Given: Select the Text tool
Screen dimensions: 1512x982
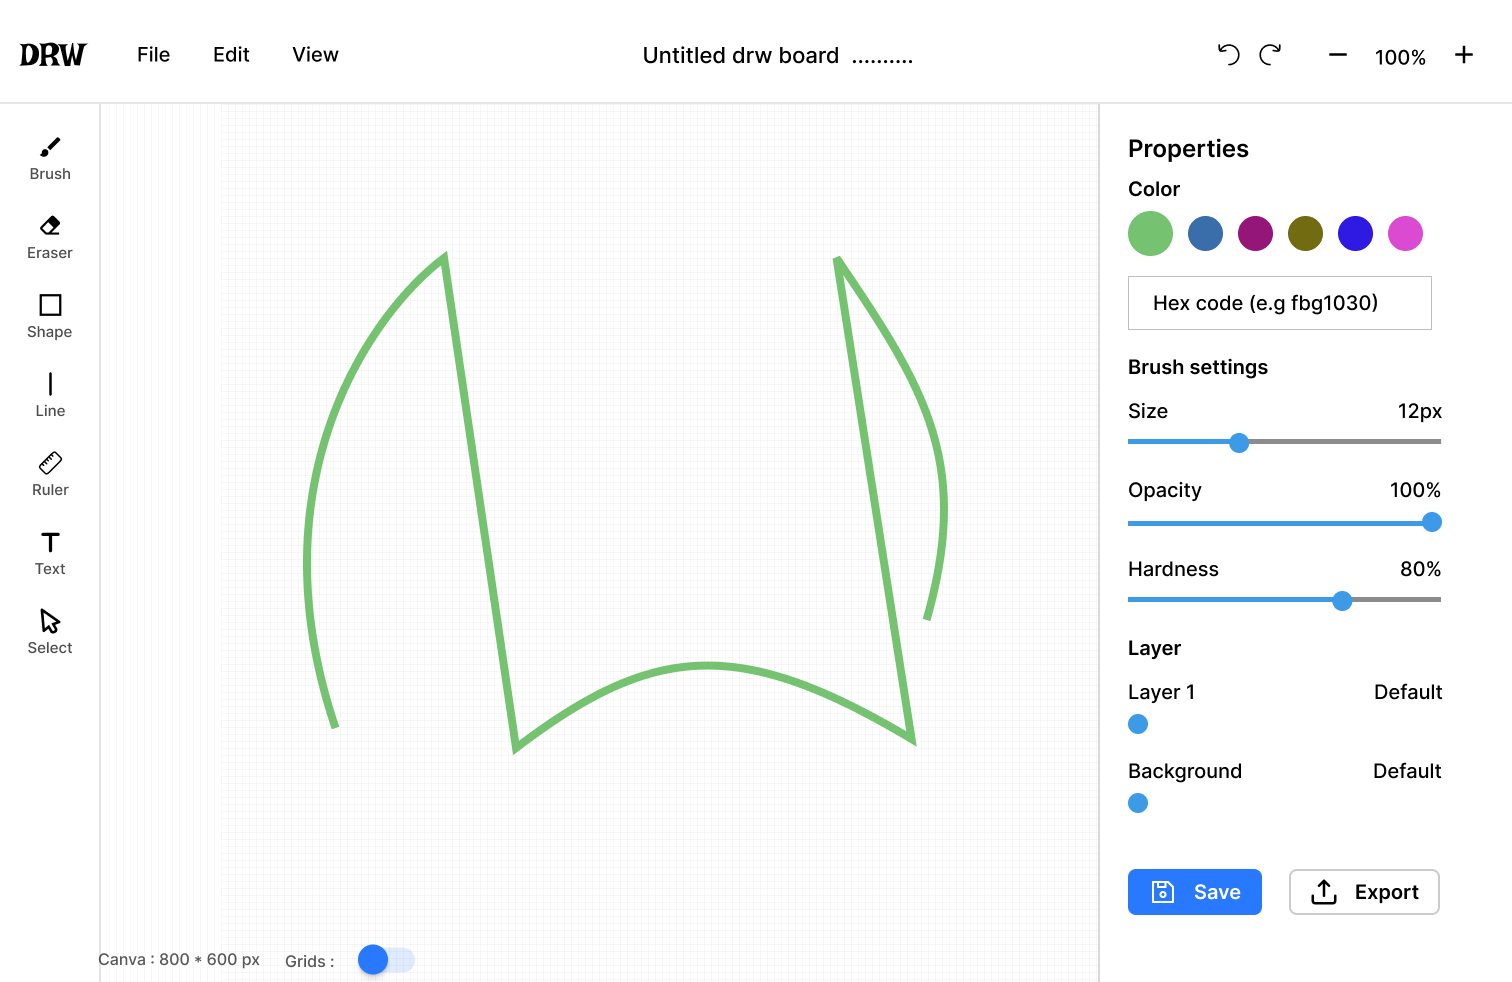Looking at the screenshot, I should coord(50,554).
